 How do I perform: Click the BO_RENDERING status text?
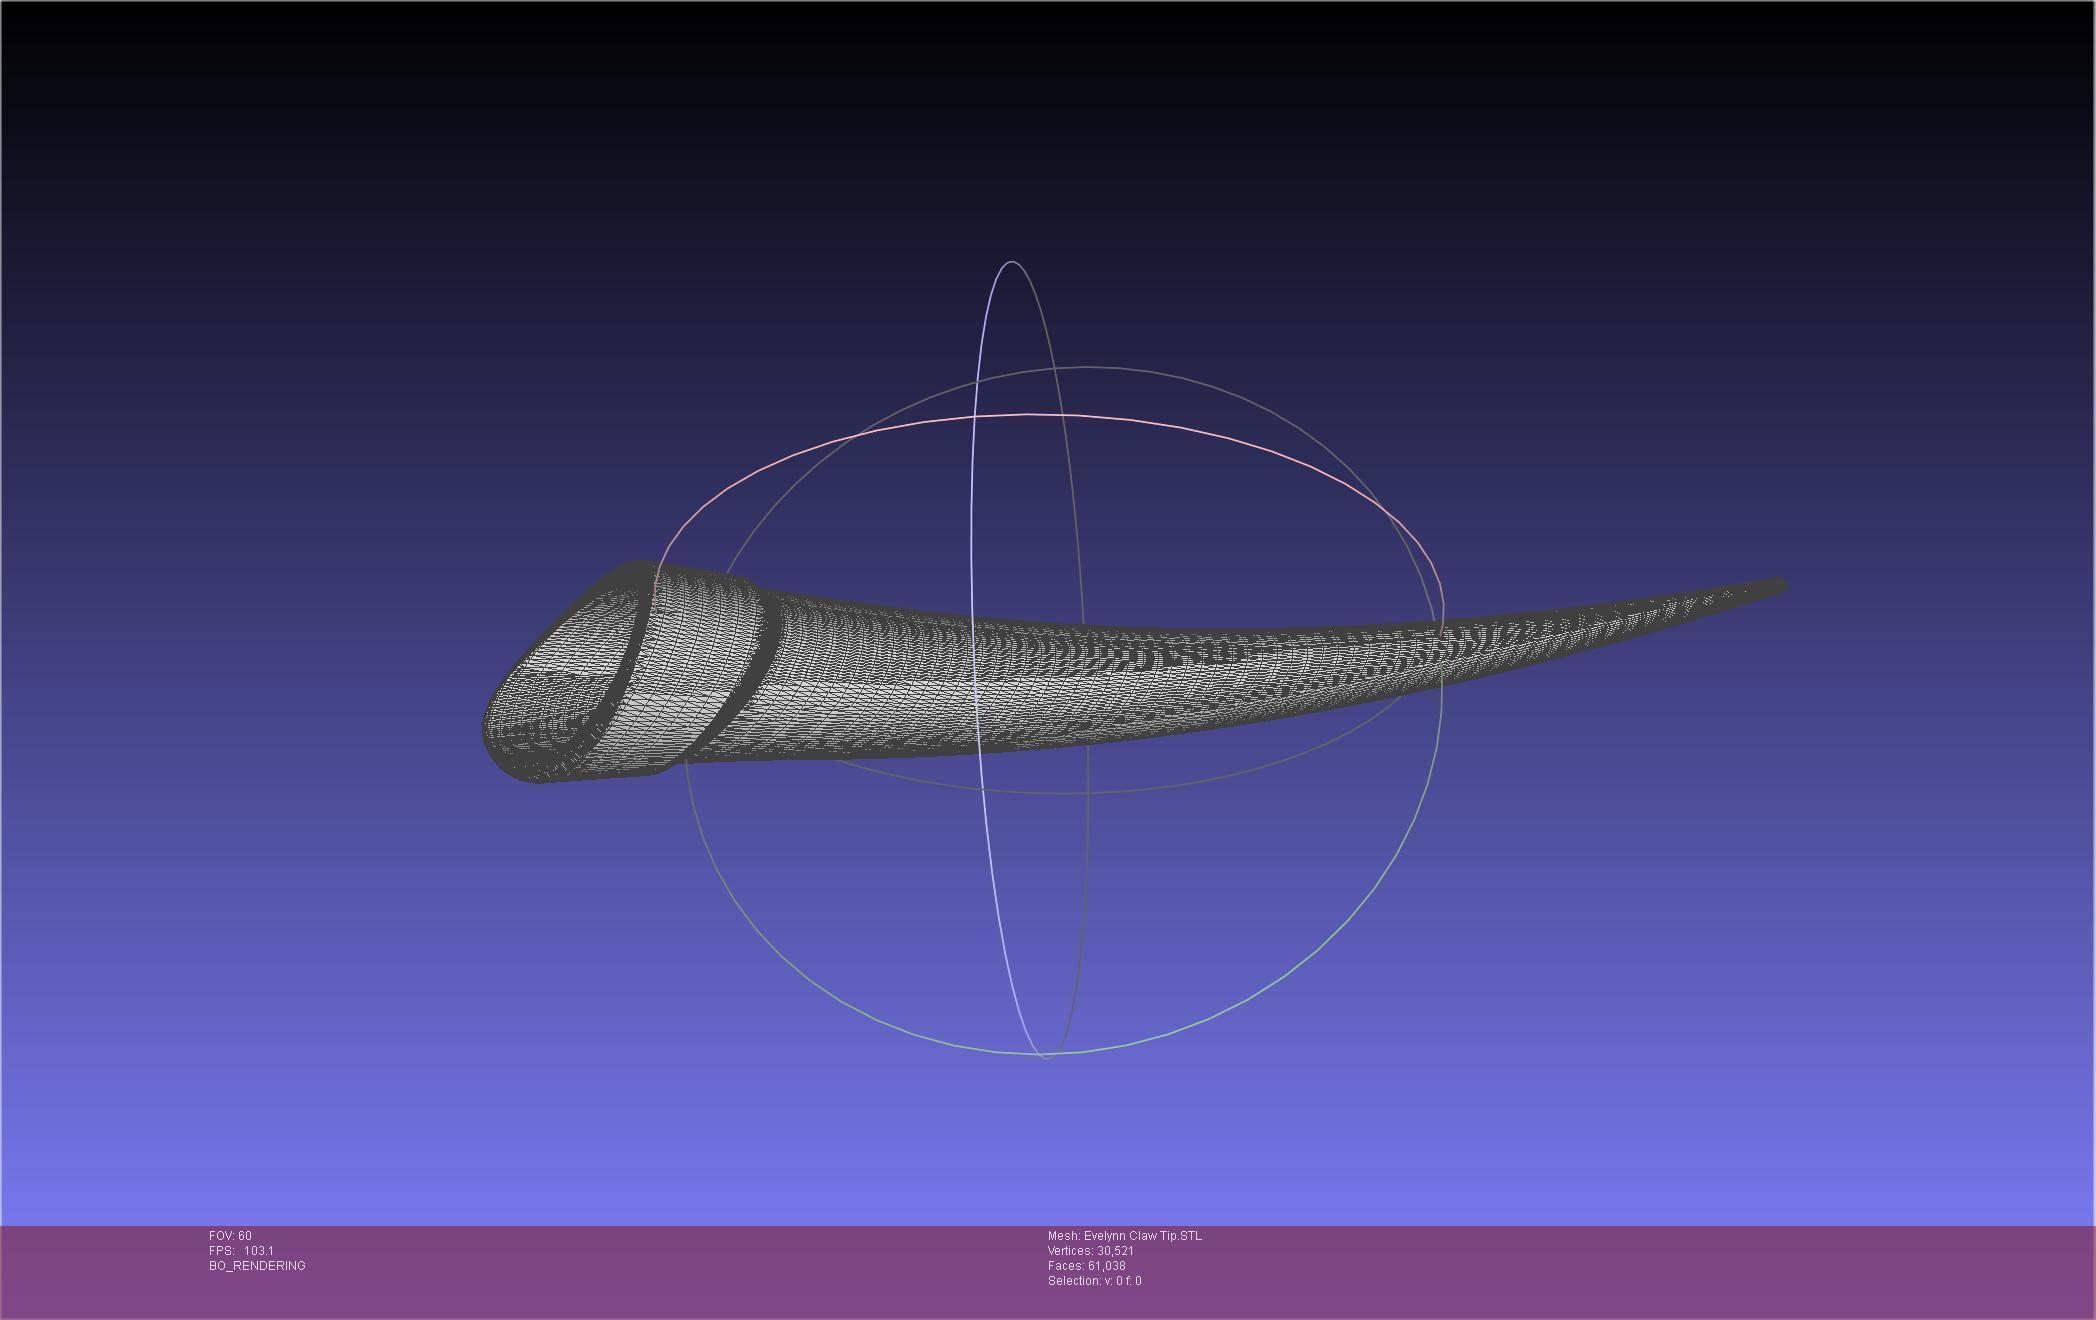pos(257,1266)
